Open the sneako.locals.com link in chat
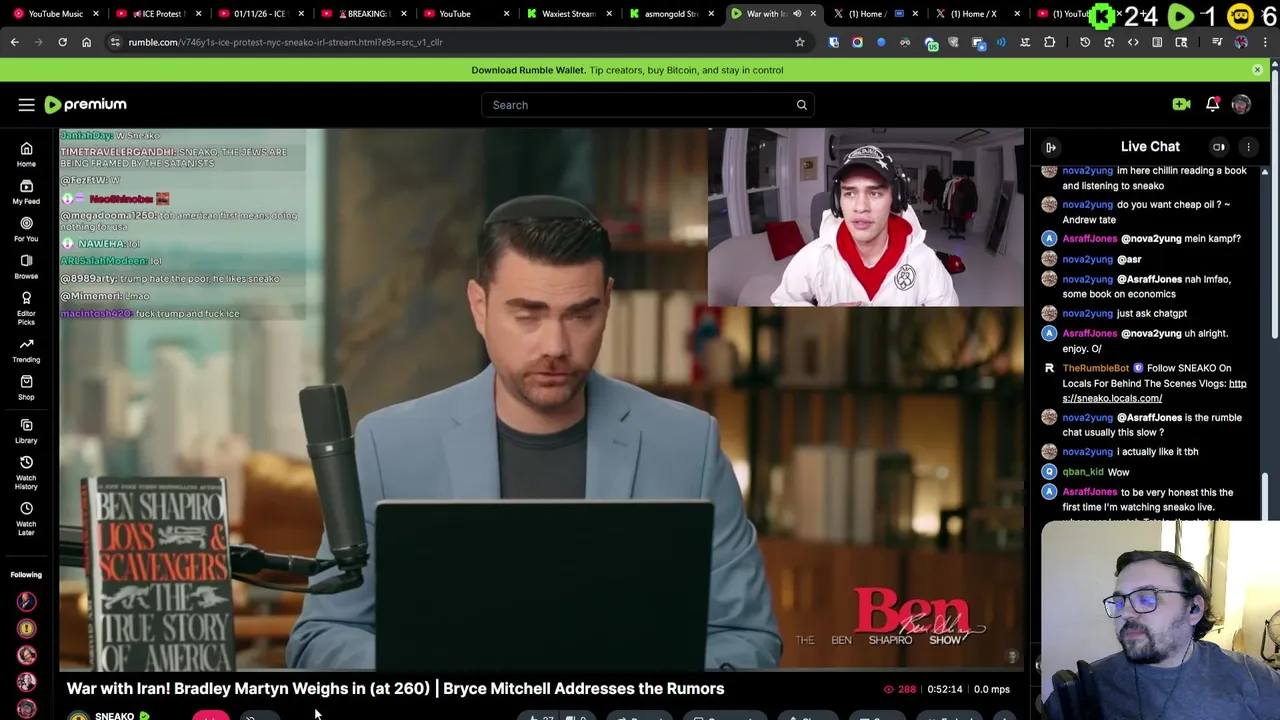The width and height of the screenshot is (1280, 720). click(1154, 391)
